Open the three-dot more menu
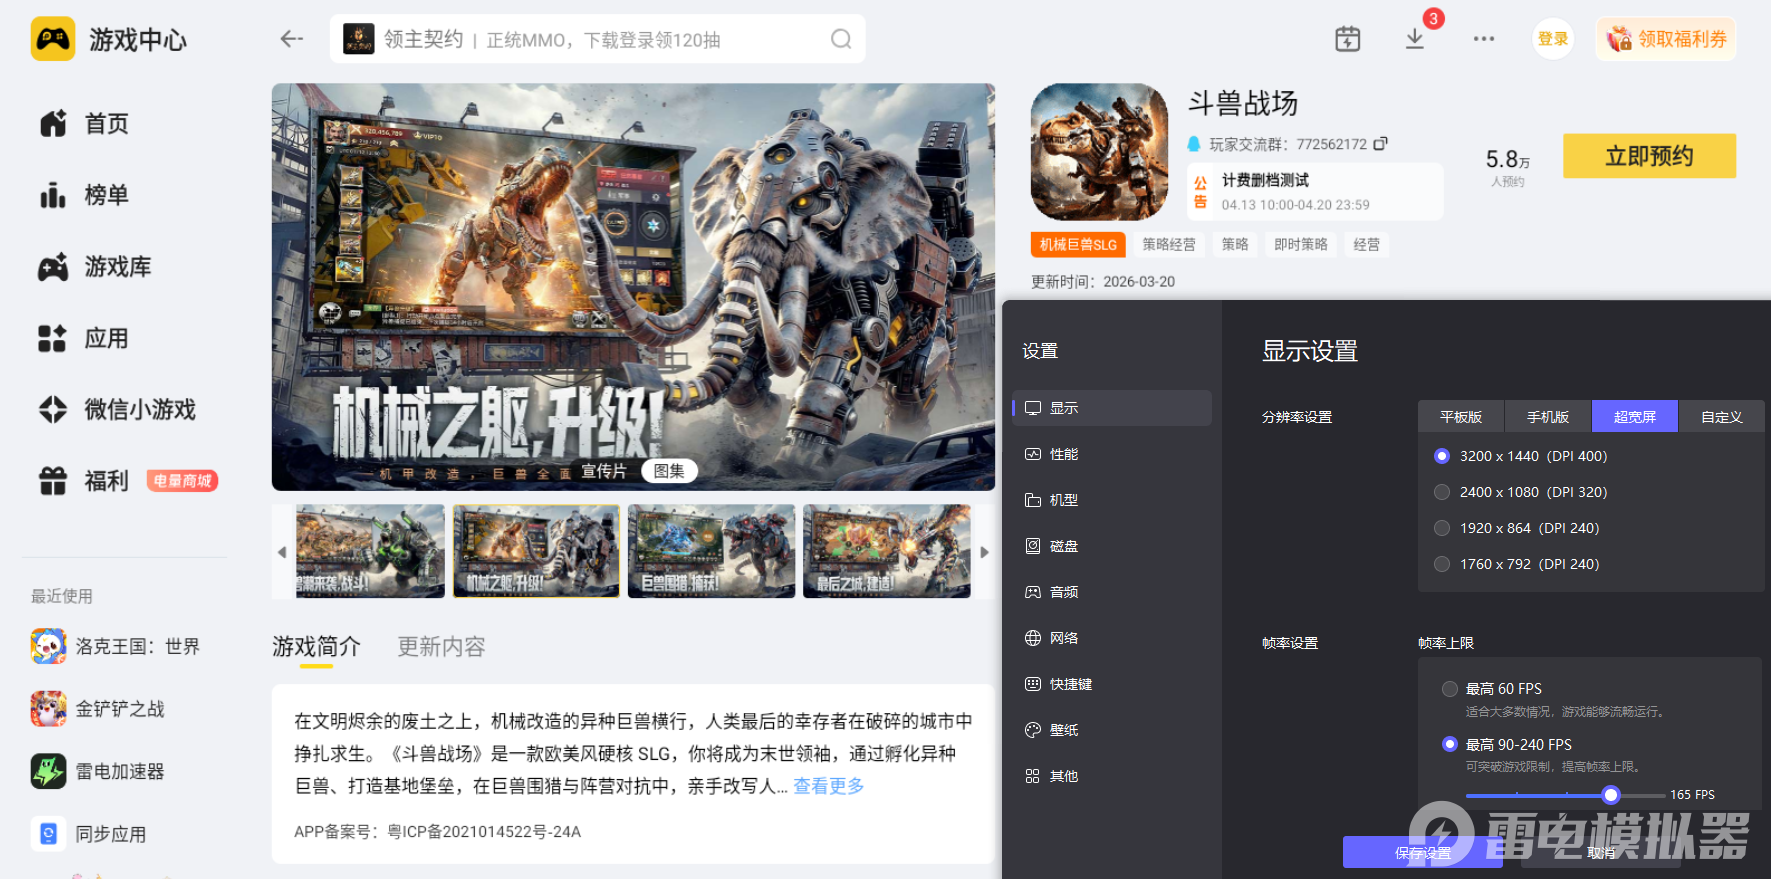The width and height of the screenshot is (1771, 879). click(x=1484, y=39)
